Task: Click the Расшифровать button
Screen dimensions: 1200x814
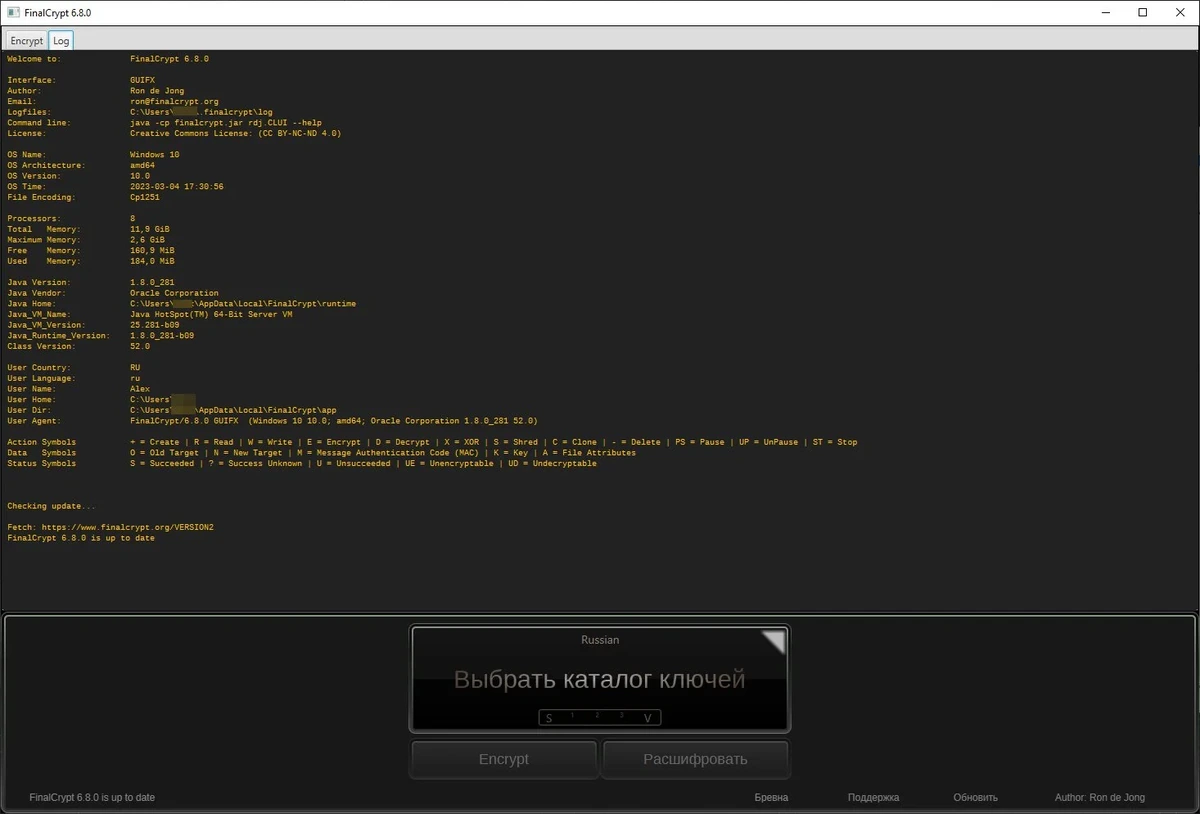Action: [x=695, y=759]
